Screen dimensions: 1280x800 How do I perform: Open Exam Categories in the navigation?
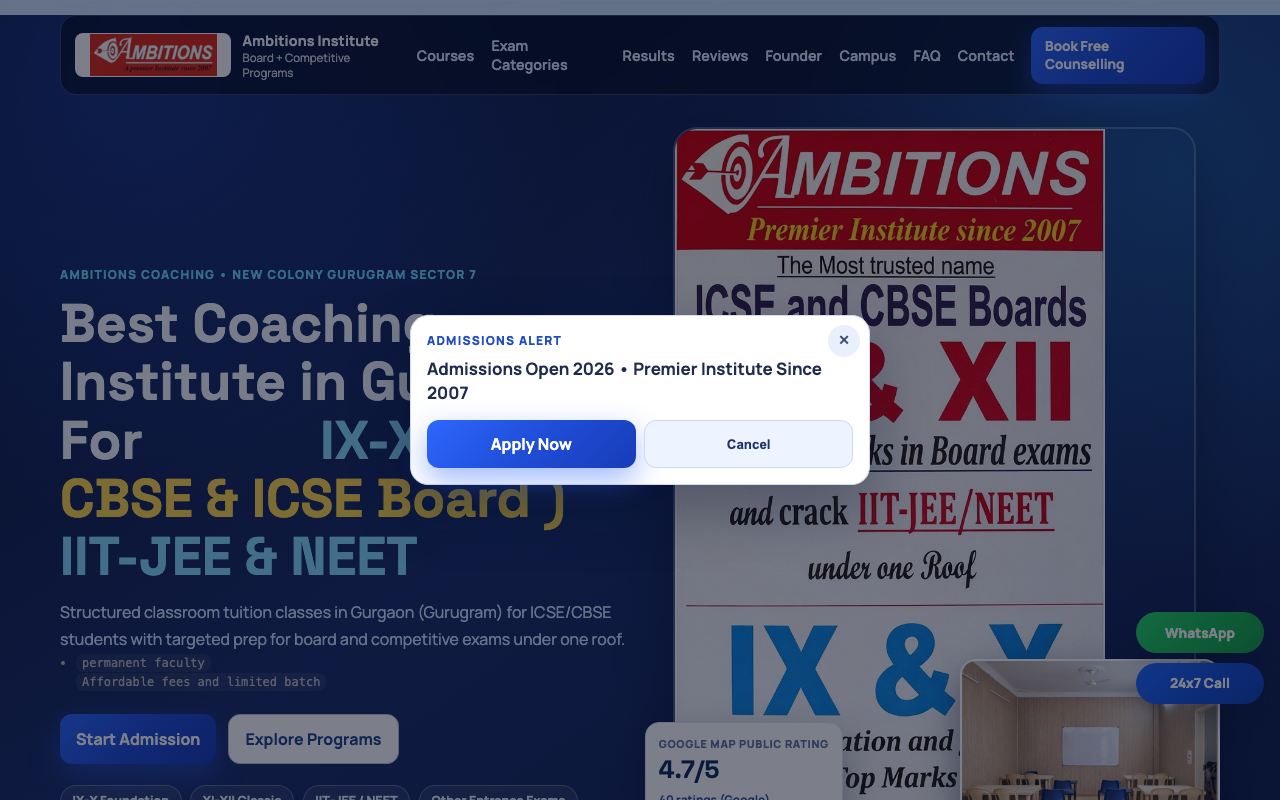529,56
